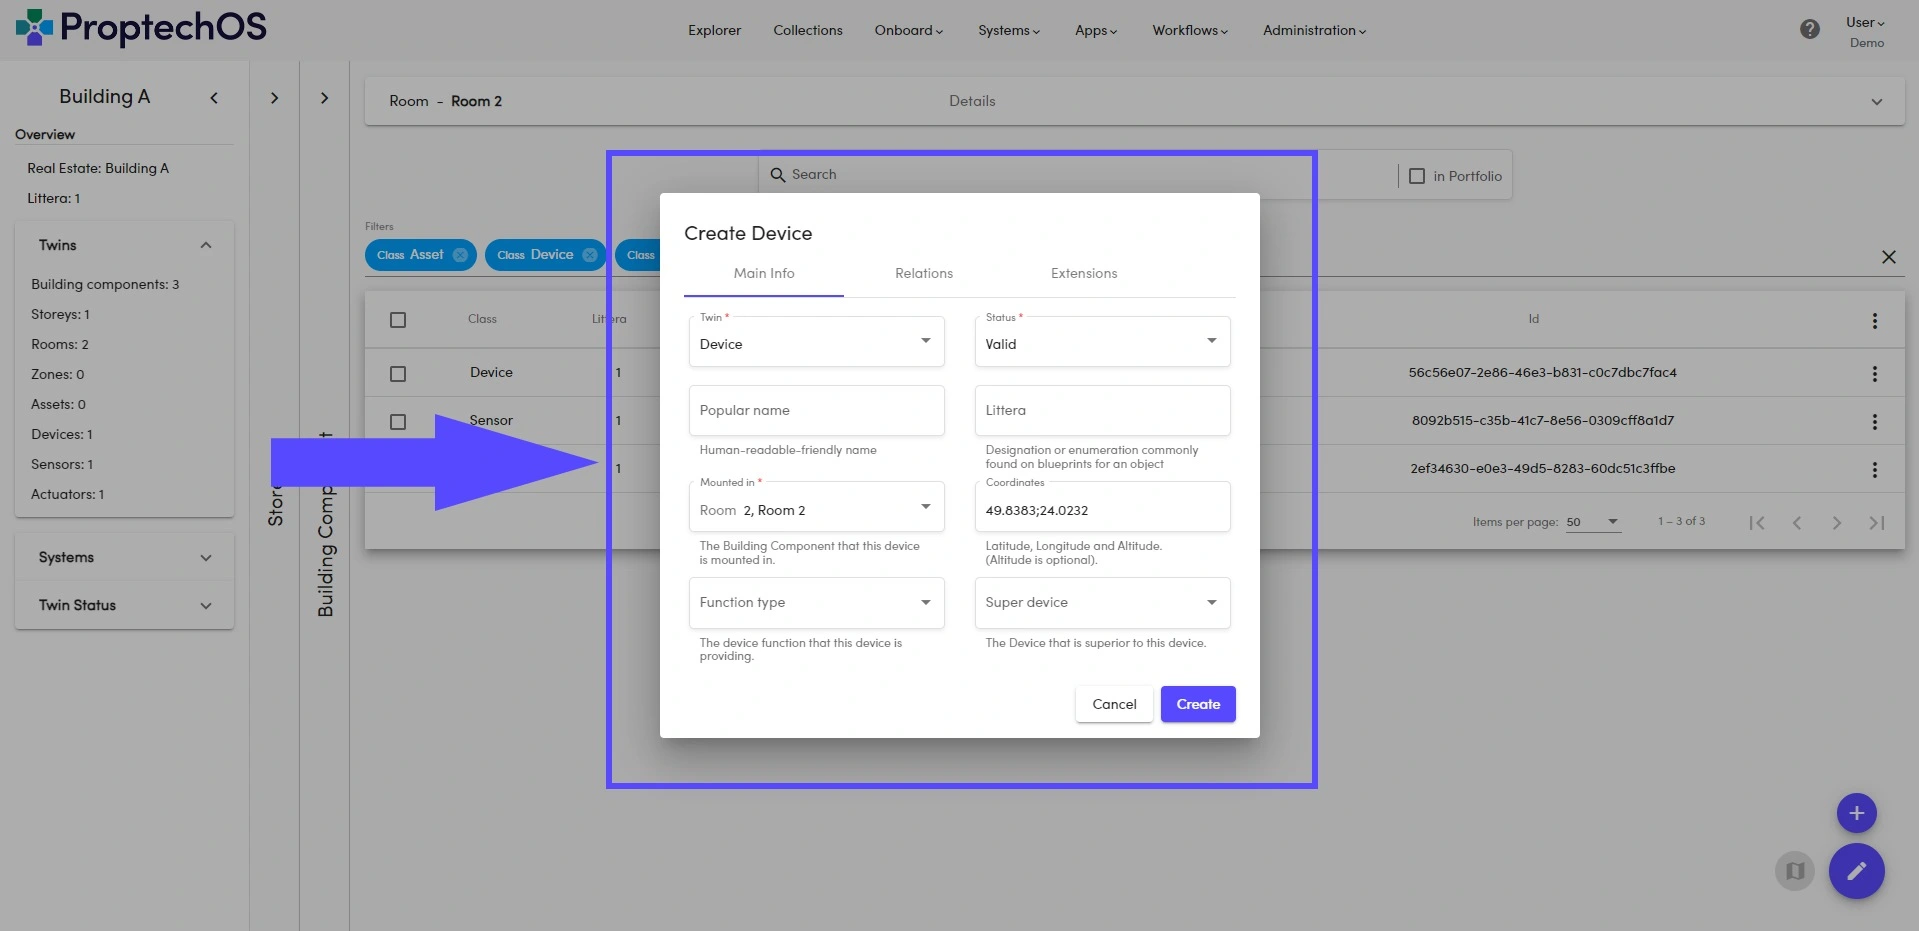Go to last page of table

(x=1877, y=523)
